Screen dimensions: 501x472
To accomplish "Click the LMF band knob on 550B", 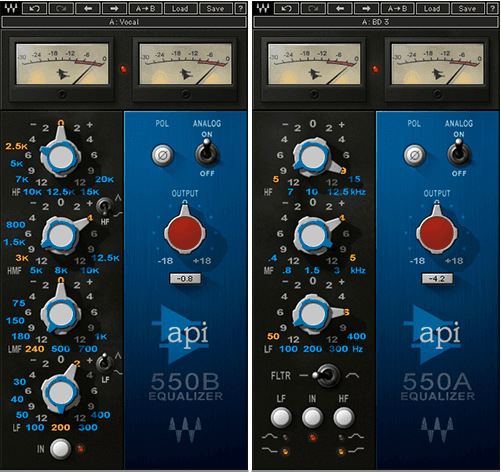I will (61, 314).
